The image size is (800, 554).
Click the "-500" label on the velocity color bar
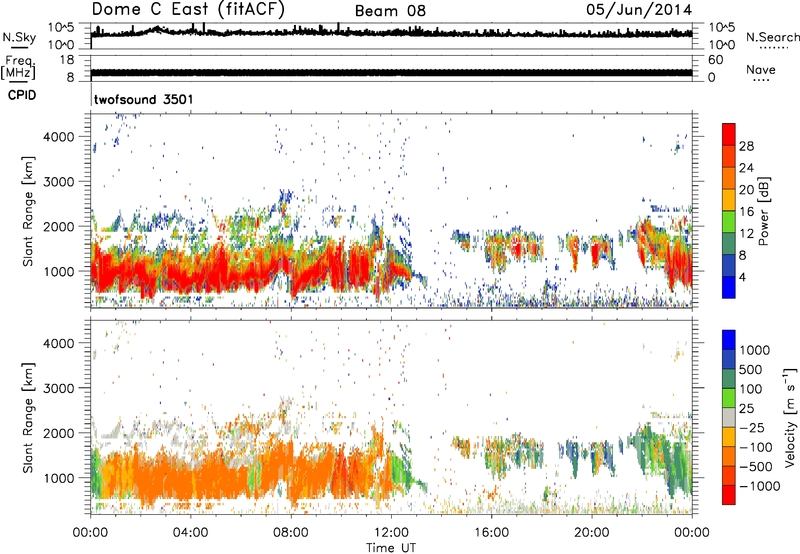tap(754, 466)
